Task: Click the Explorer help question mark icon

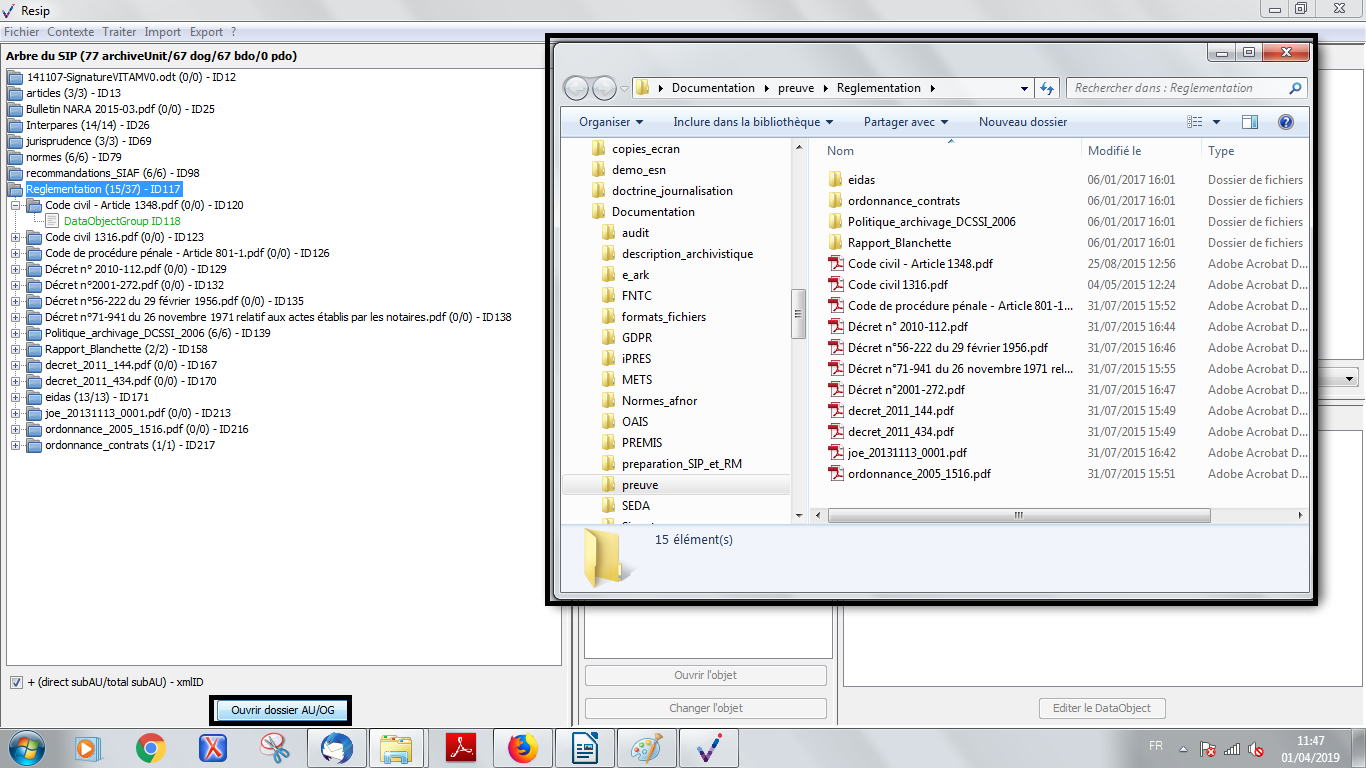Action: [1286, 122]
